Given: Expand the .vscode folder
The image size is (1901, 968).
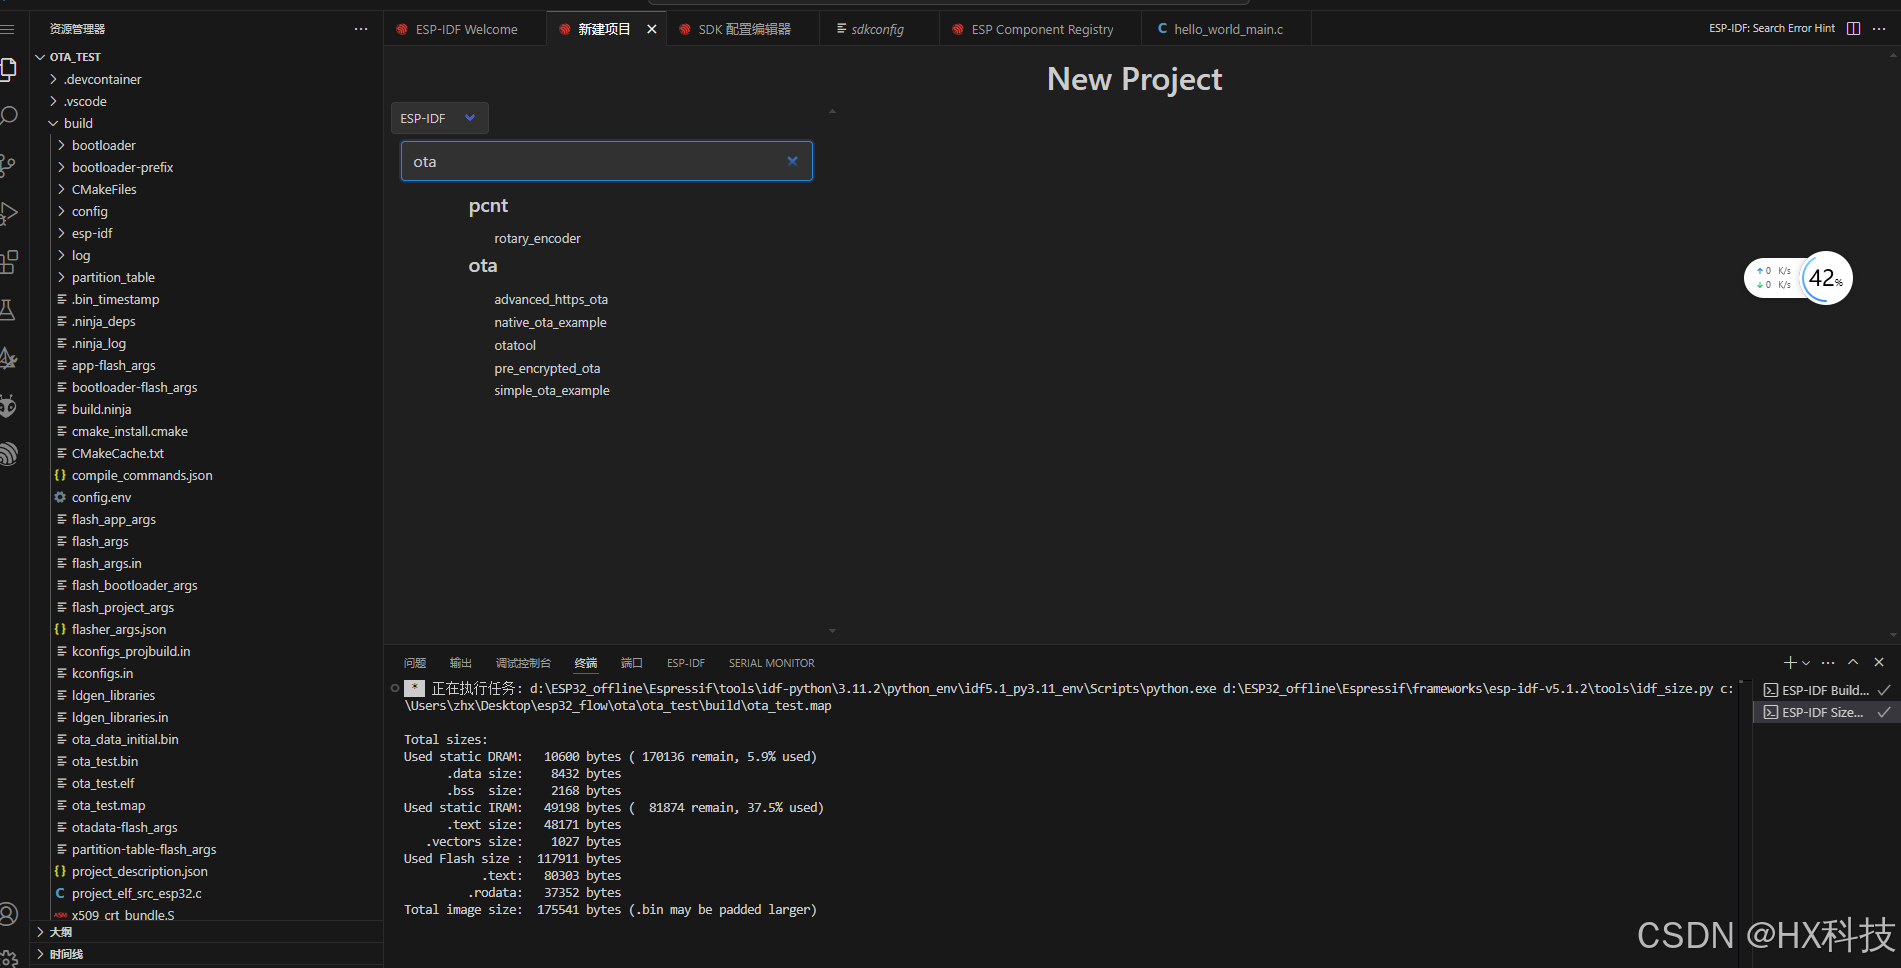Looking at the screenshot, I should tap(85, 101).
